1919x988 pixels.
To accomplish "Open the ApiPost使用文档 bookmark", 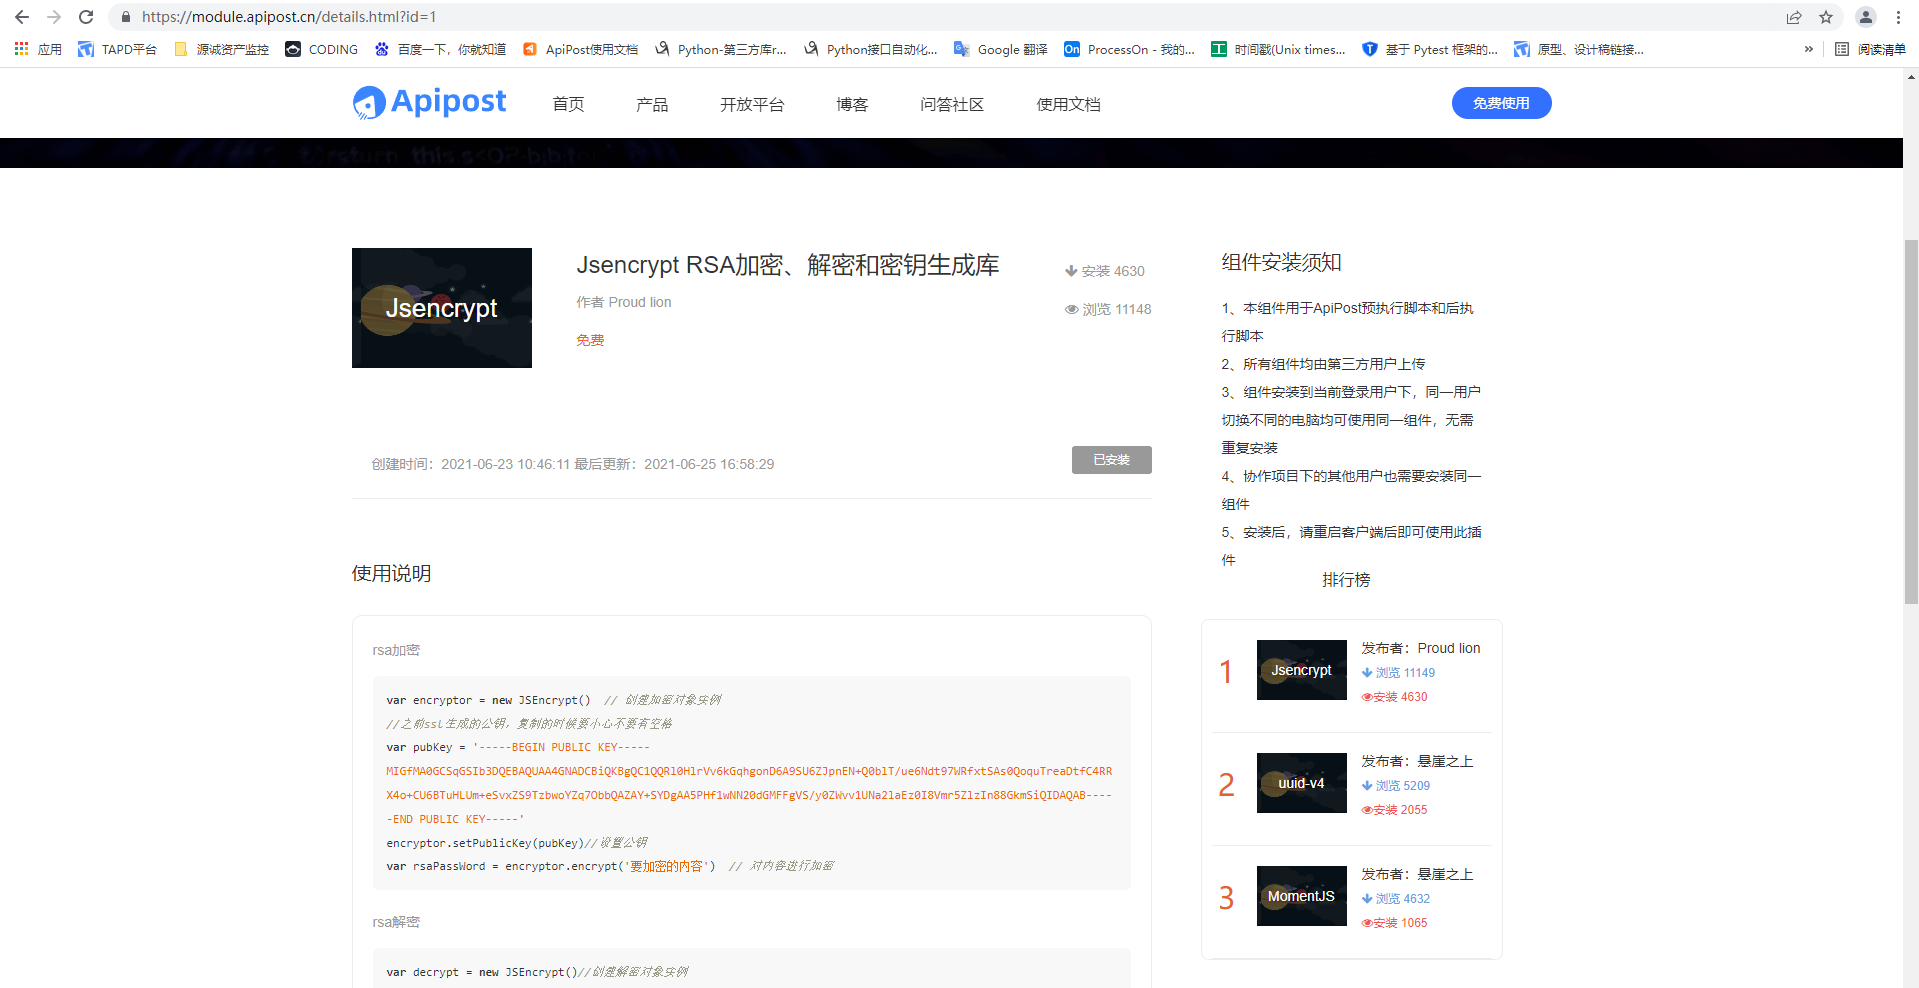I will coord(580,49).
